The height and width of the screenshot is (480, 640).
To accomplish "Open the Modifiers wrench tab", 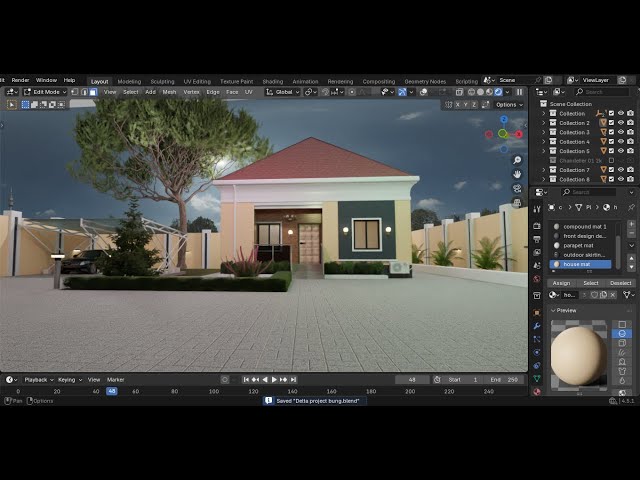I will (x=537, y=326).
